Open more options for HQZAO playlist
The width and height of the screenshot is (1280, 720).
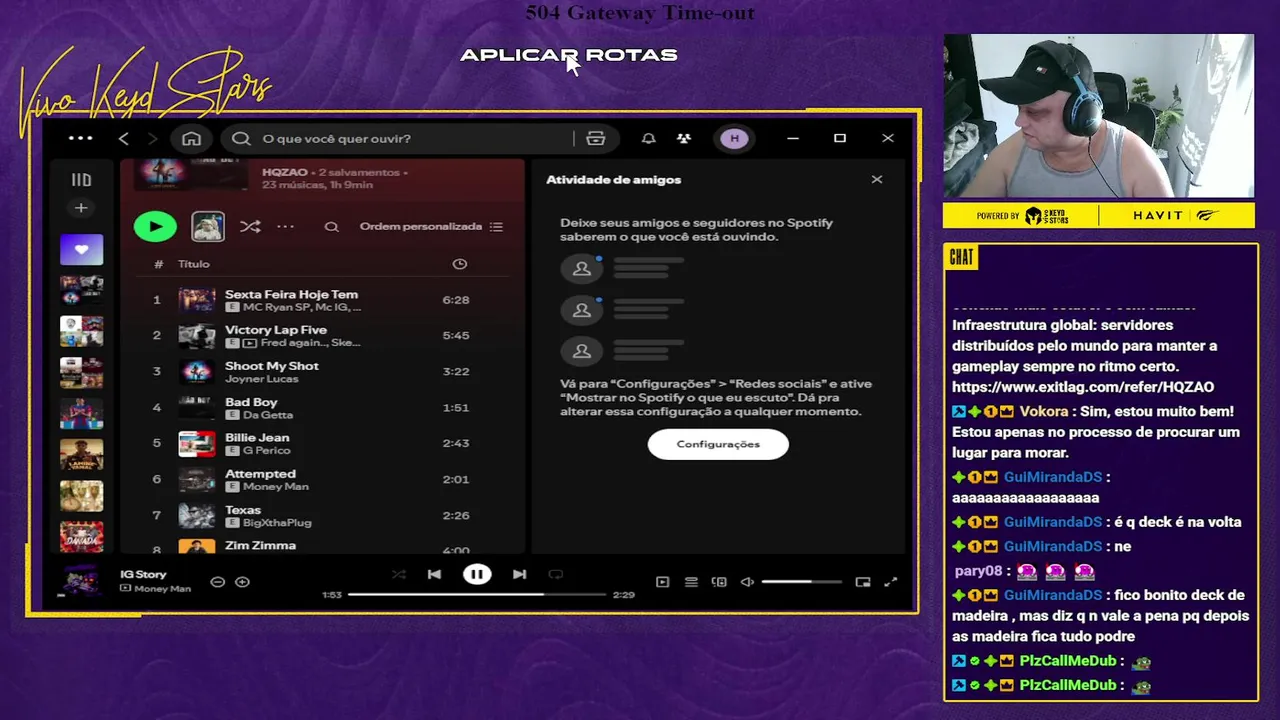click(286, 226)
